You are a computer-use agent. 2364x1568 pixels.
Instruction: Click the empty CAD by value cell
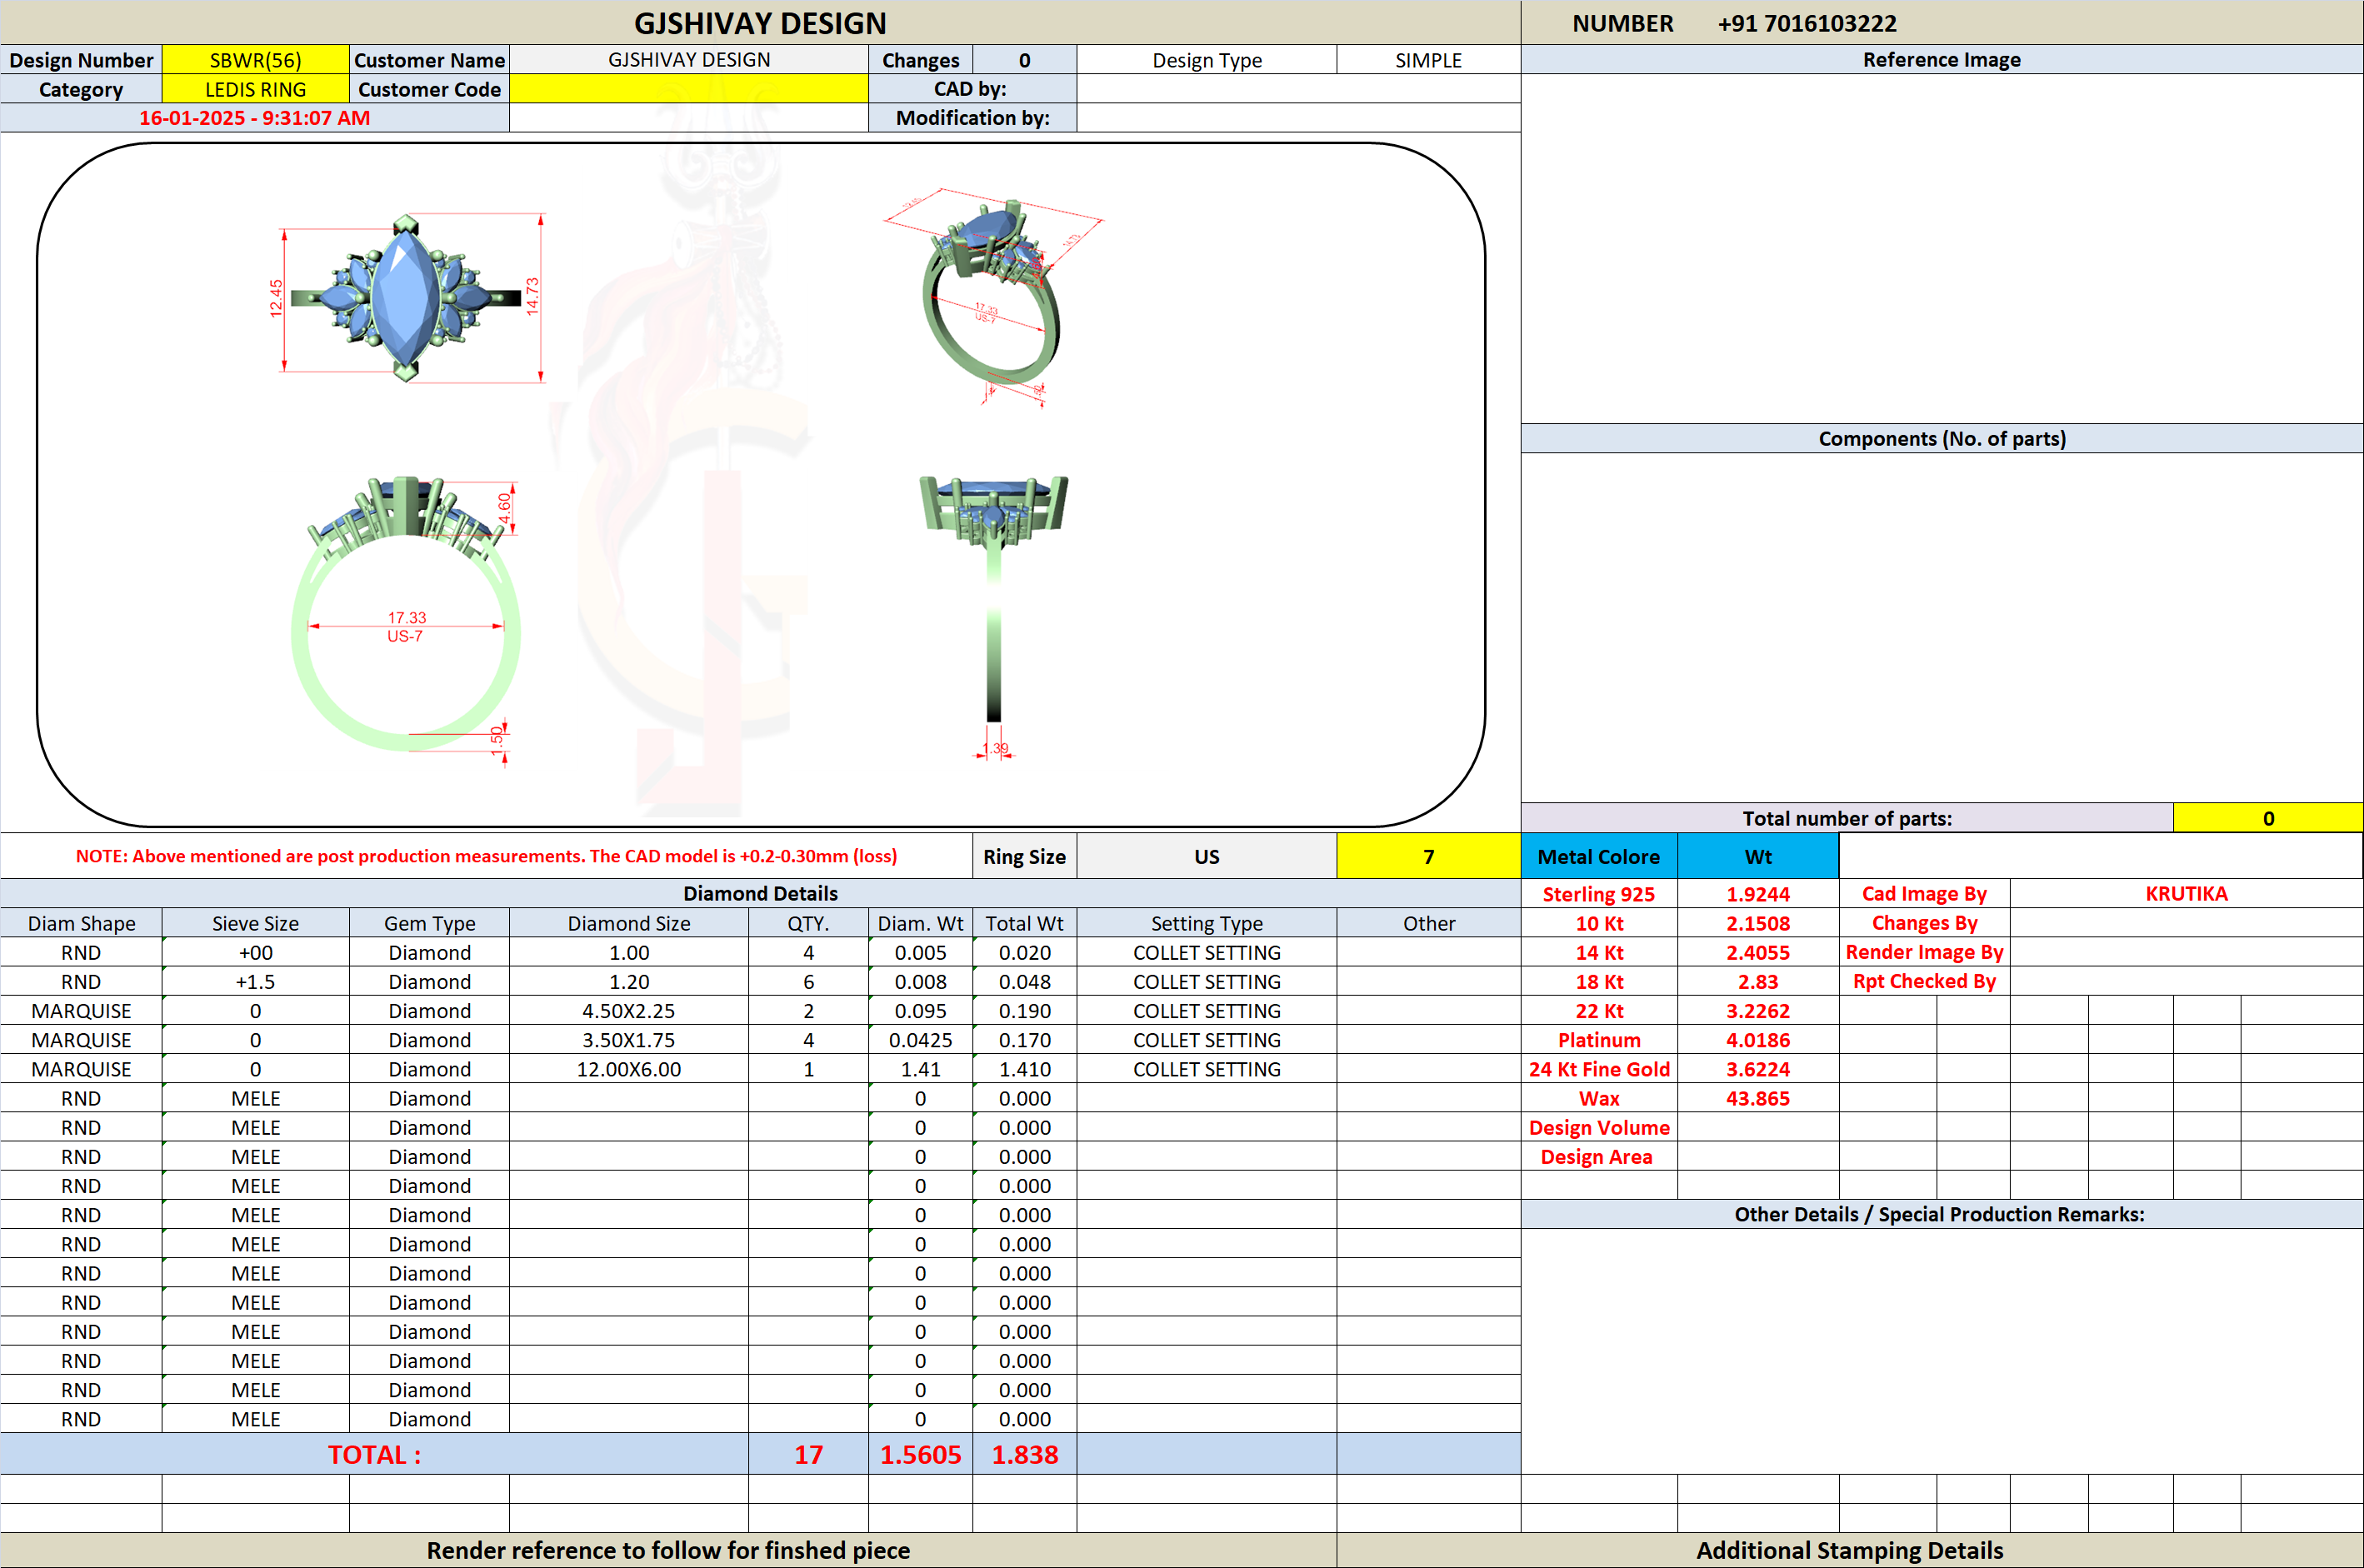point(1298,89)
